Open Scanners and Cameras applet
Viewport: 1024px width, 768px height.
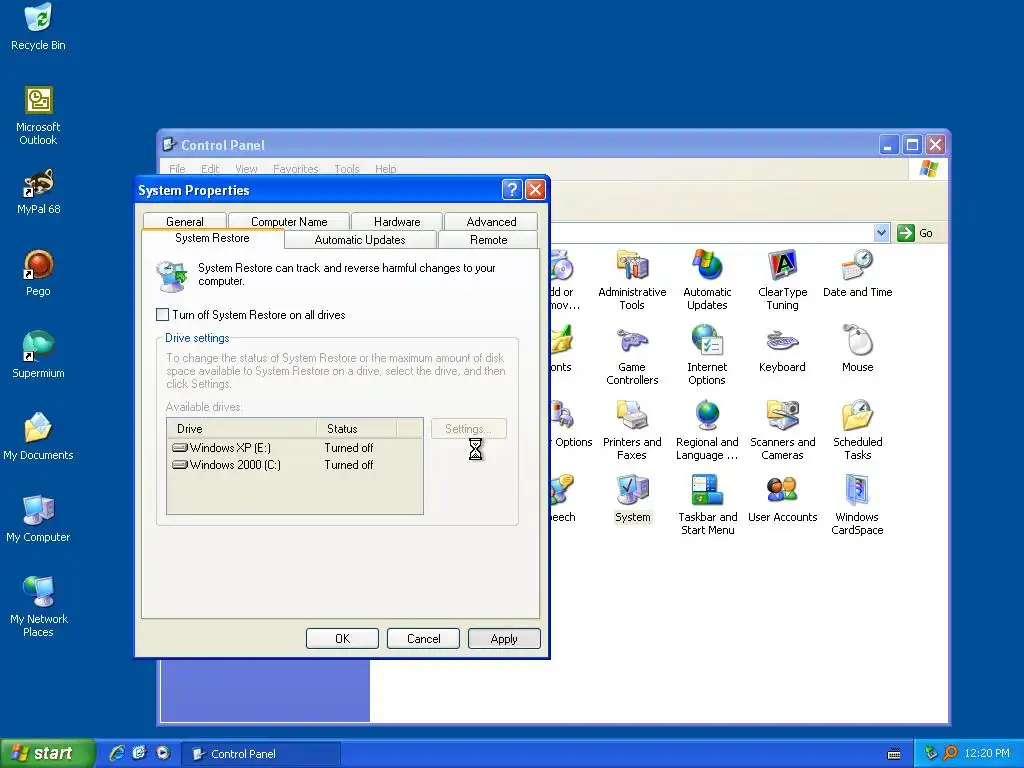(x=782, y=430)
